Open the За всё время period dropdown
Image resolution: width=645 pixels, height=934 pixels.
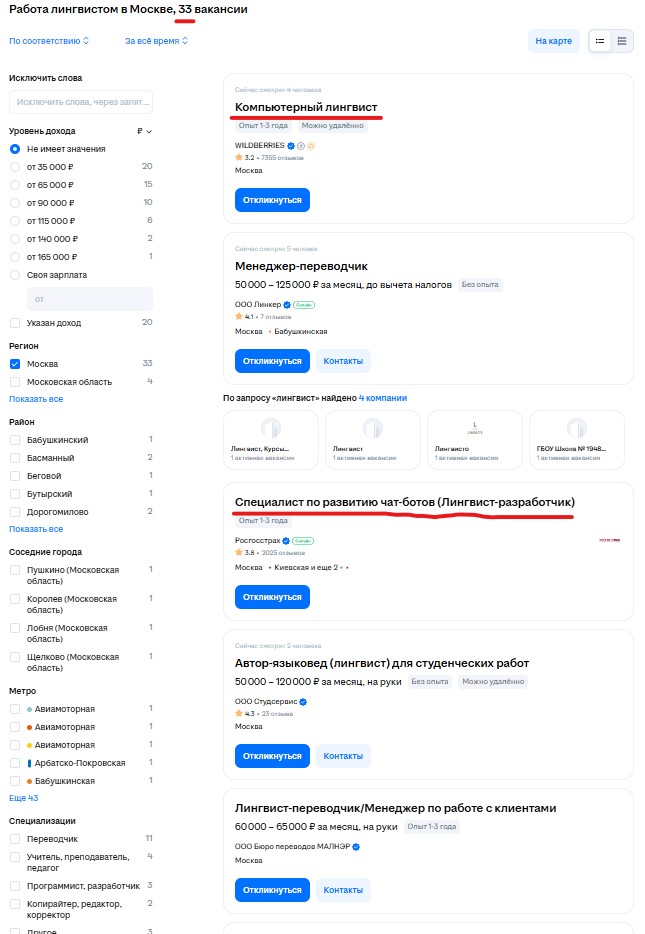pyautogui.click(x=156, y=41)
